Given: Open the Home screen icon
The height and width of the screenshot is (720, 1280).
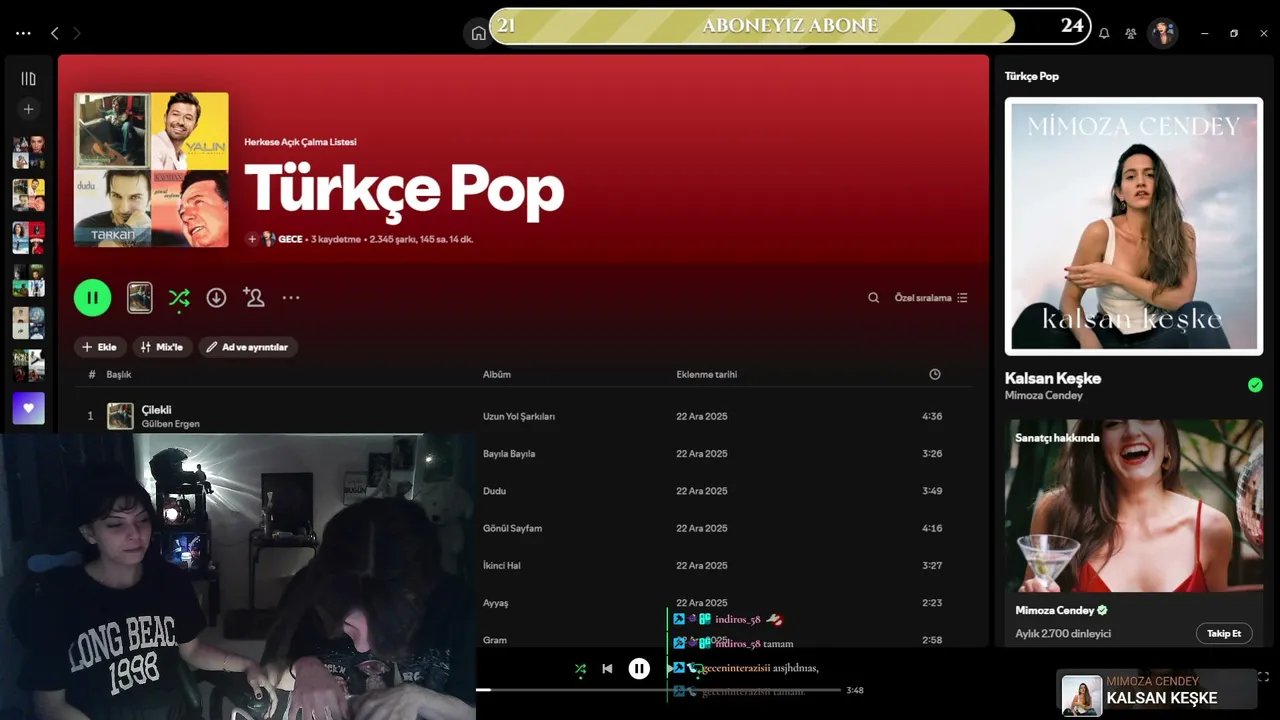Looking at the screenshot, I should click(x=478, y=33).
